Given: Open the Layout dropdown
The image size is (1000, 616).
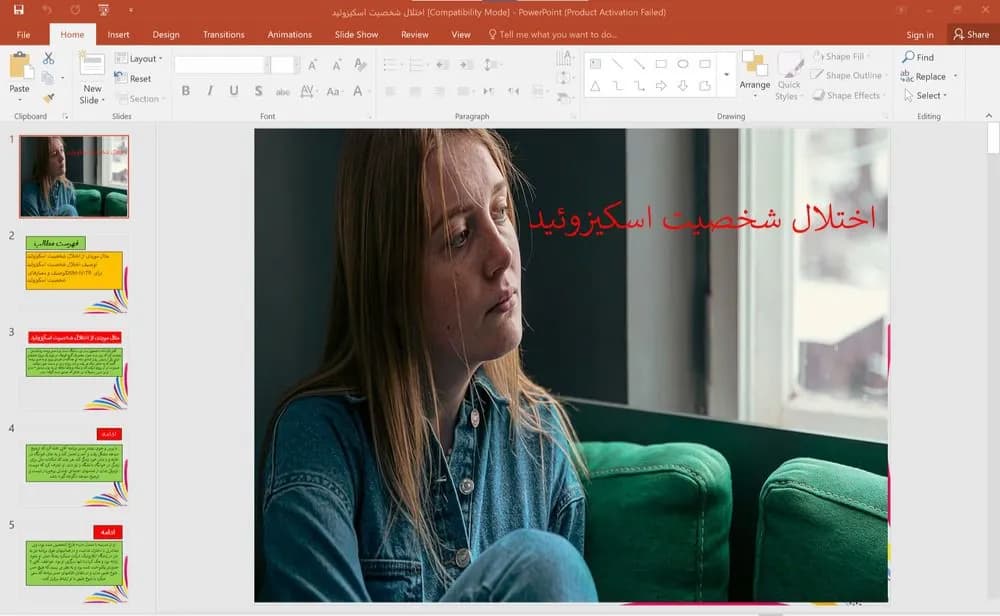Looking at the screenshot, I should 139,58.
